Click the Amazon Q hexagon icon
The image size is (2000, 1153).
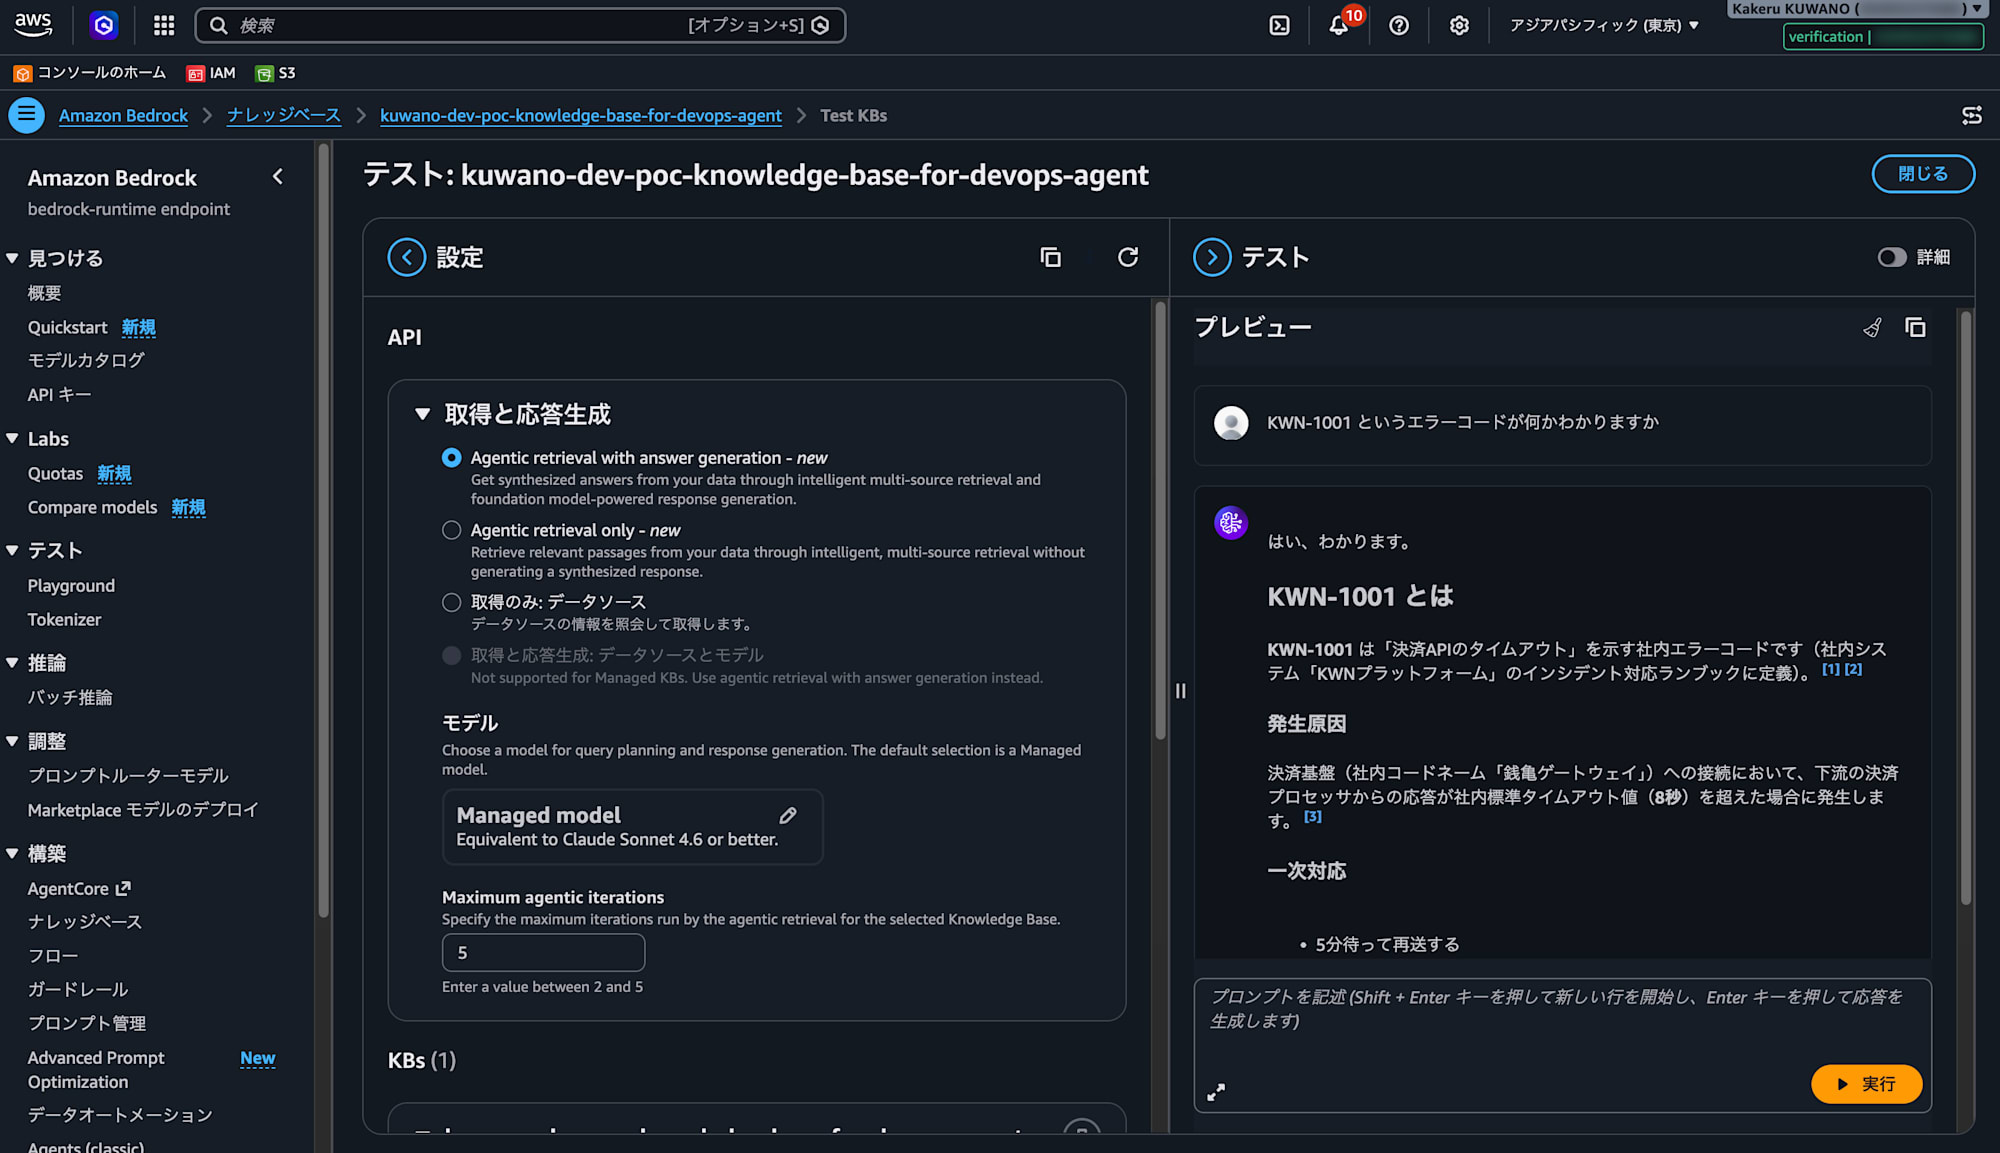tap(104, 25)
